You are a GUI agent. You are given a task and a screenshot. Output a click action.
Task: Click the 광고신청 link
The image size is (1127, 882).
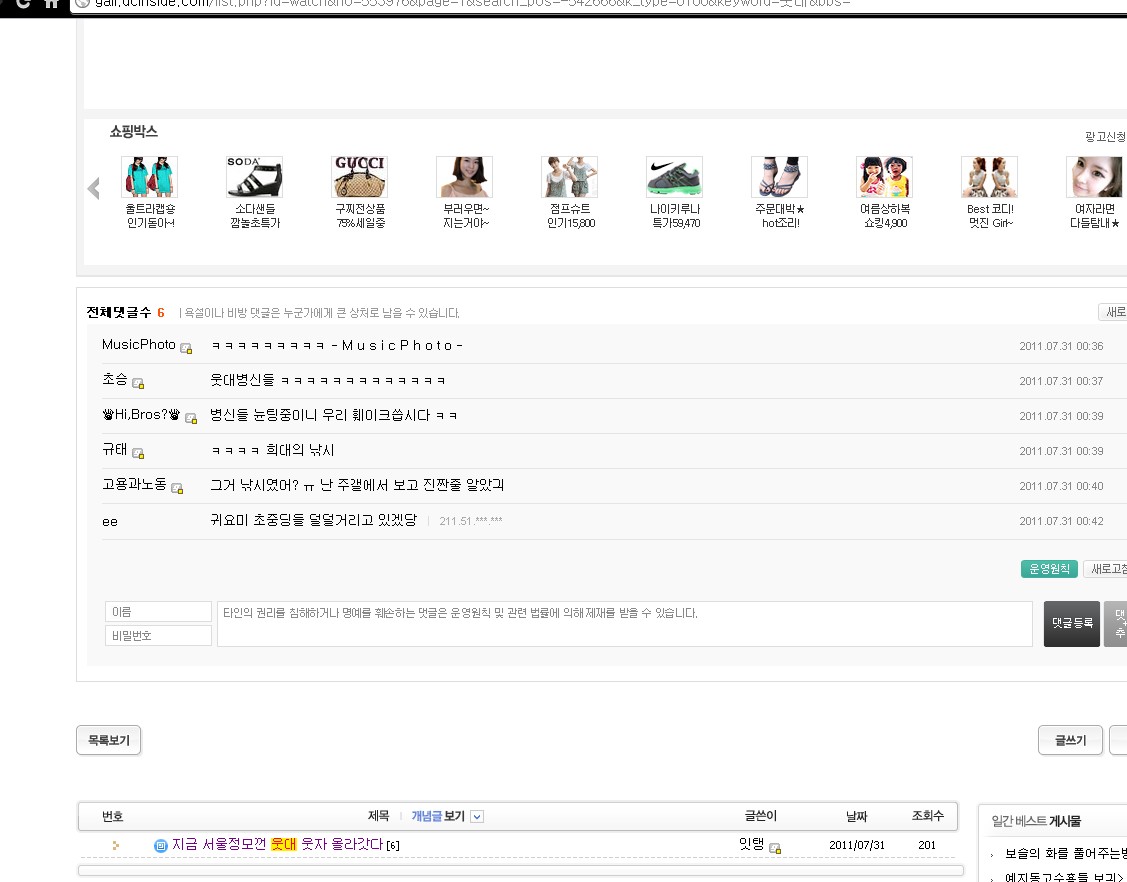[1105, 137]
